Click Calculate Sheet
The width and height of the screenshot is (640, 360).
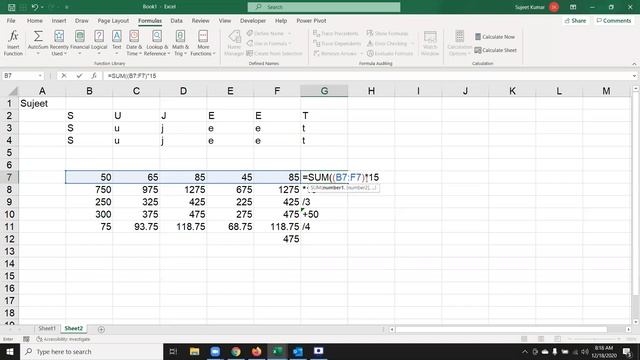(x=496, y=50)
